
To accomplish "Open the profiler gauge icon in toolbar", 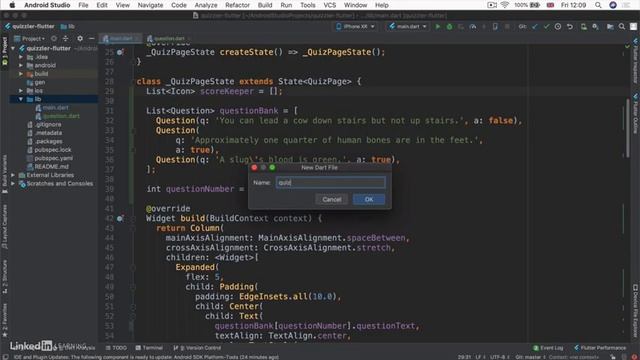I will click(473, 27).
